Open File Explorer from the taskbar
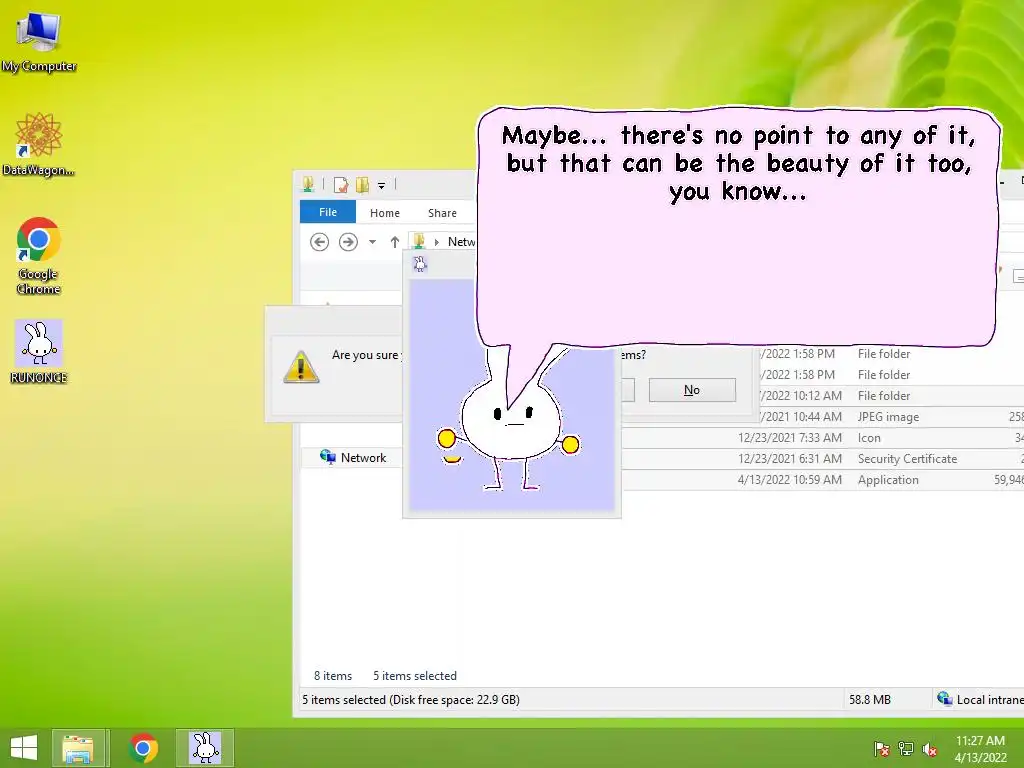This screenshot has height=768, width=1024. click(x=78, y=748)
